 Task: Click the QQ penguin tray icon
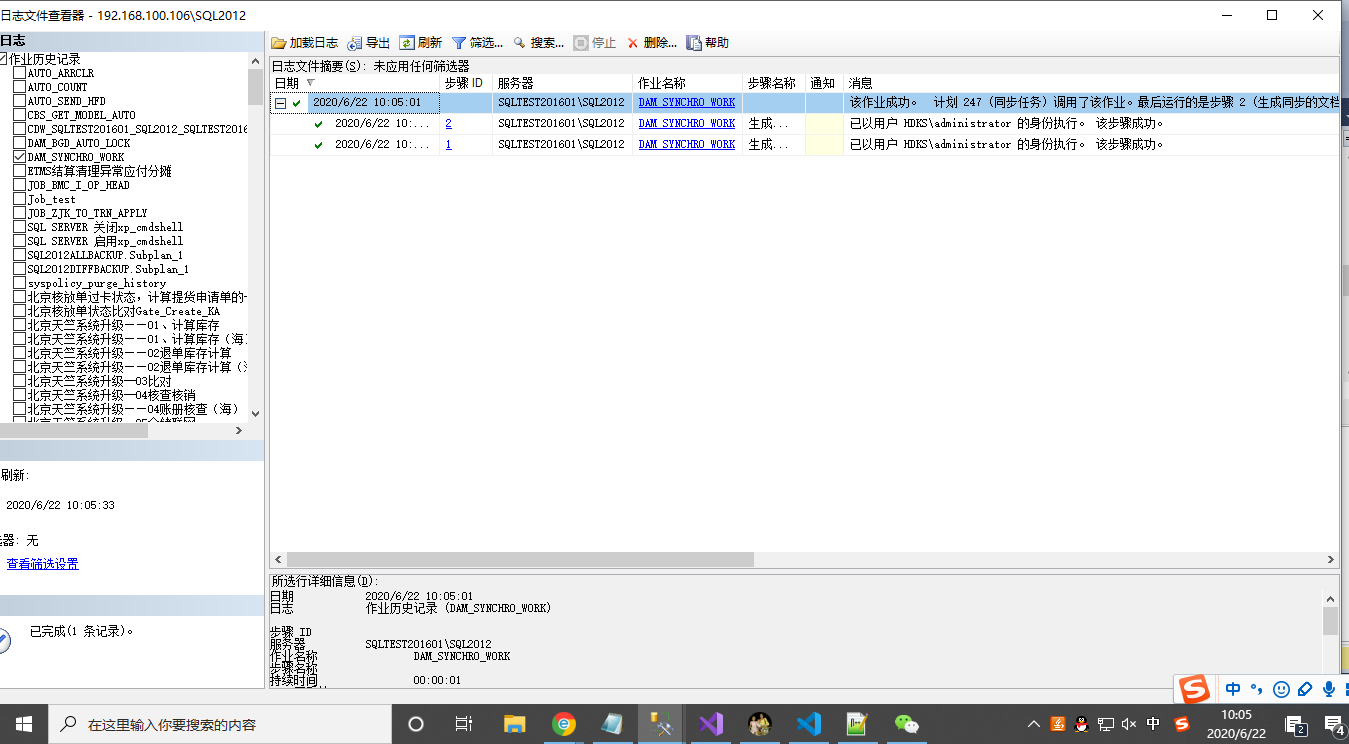[x=1081, y=724]
